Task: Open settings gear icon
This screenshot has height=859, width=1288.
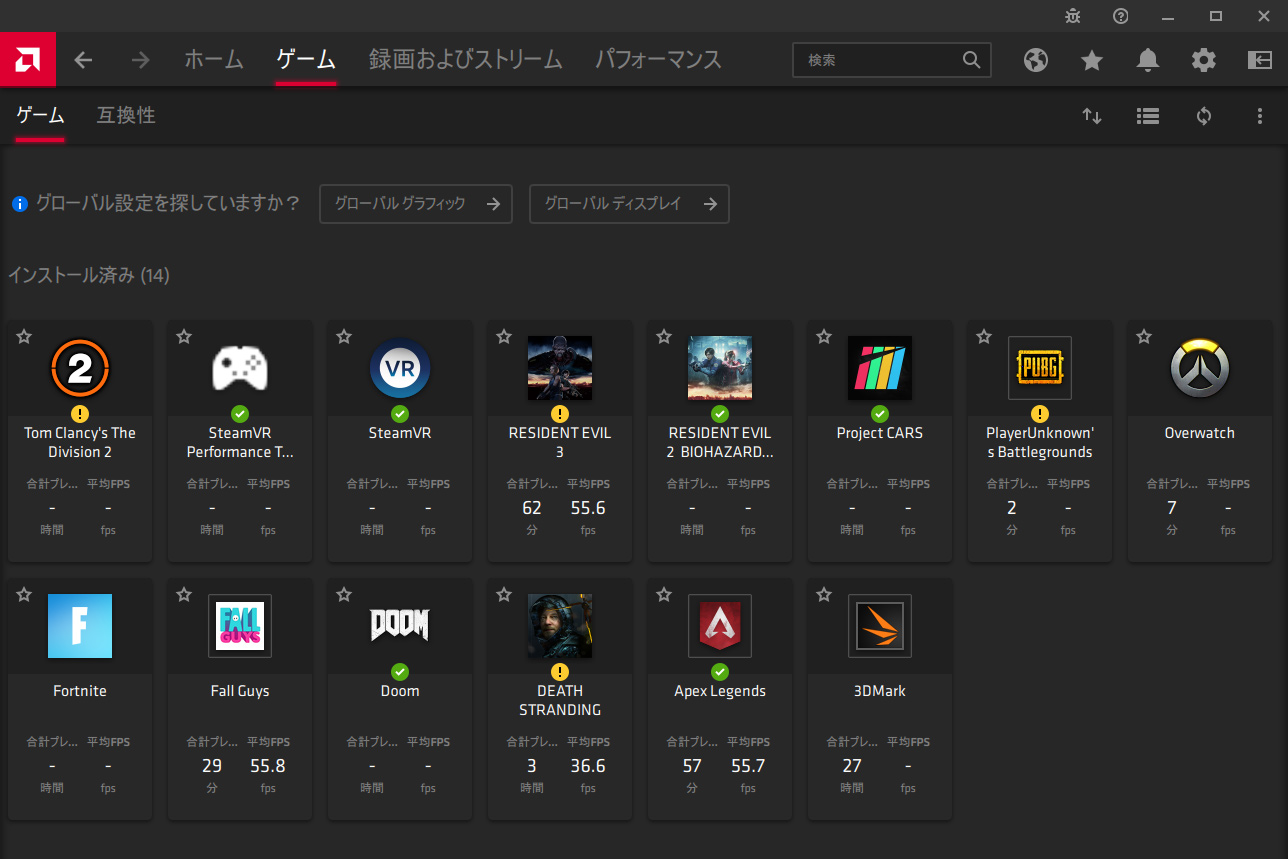Action: click(x=1204, y=60)
